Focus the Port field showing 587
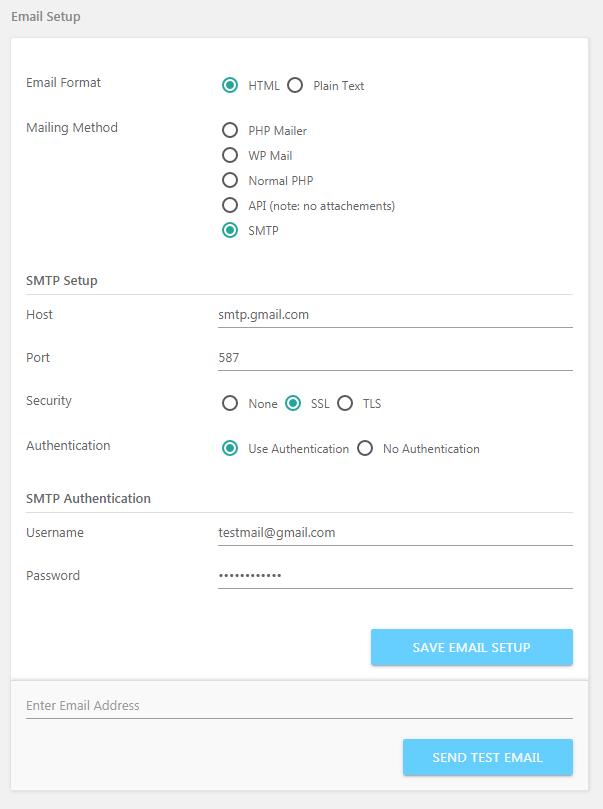 click(x=395, y=358)
